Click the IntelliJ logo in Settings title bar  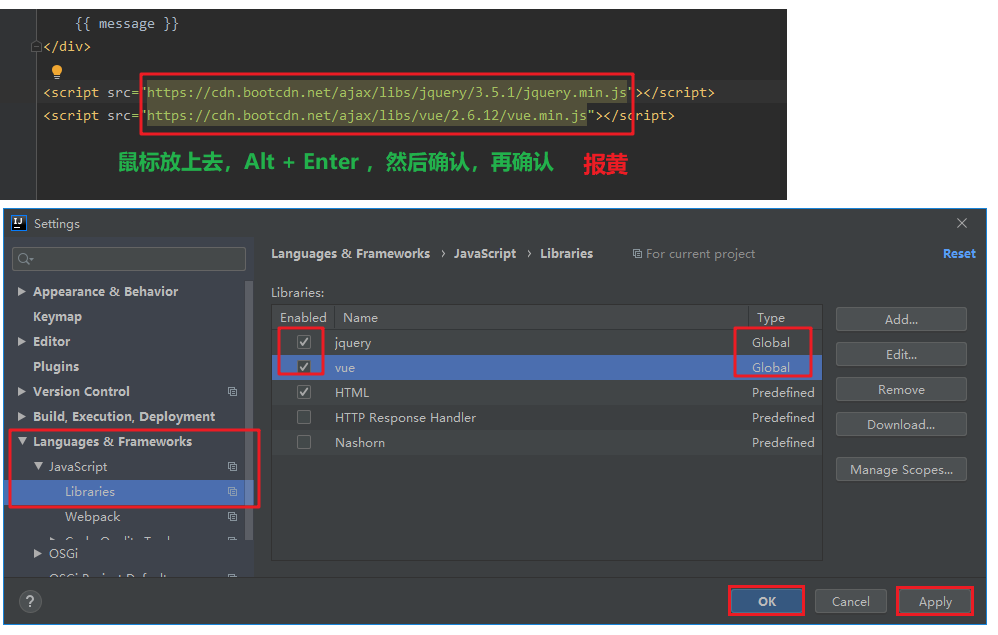[19, 223]
